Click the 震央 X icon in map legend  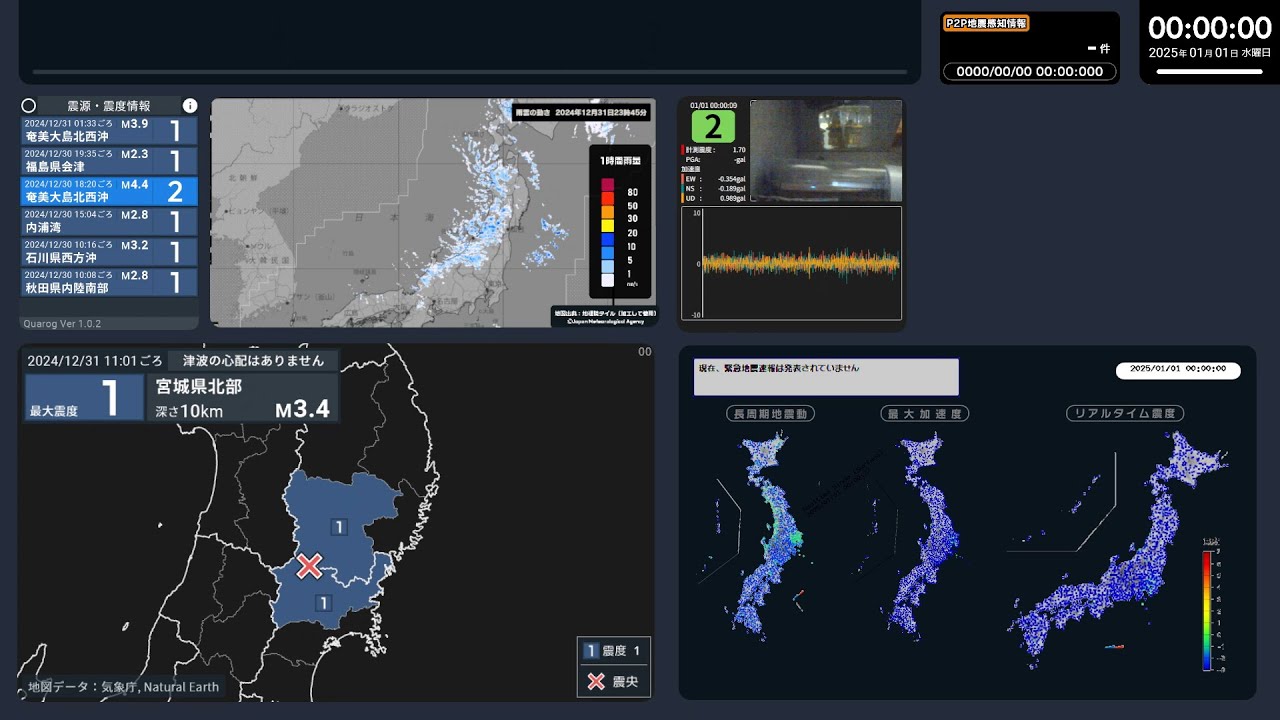click(596, 682)
